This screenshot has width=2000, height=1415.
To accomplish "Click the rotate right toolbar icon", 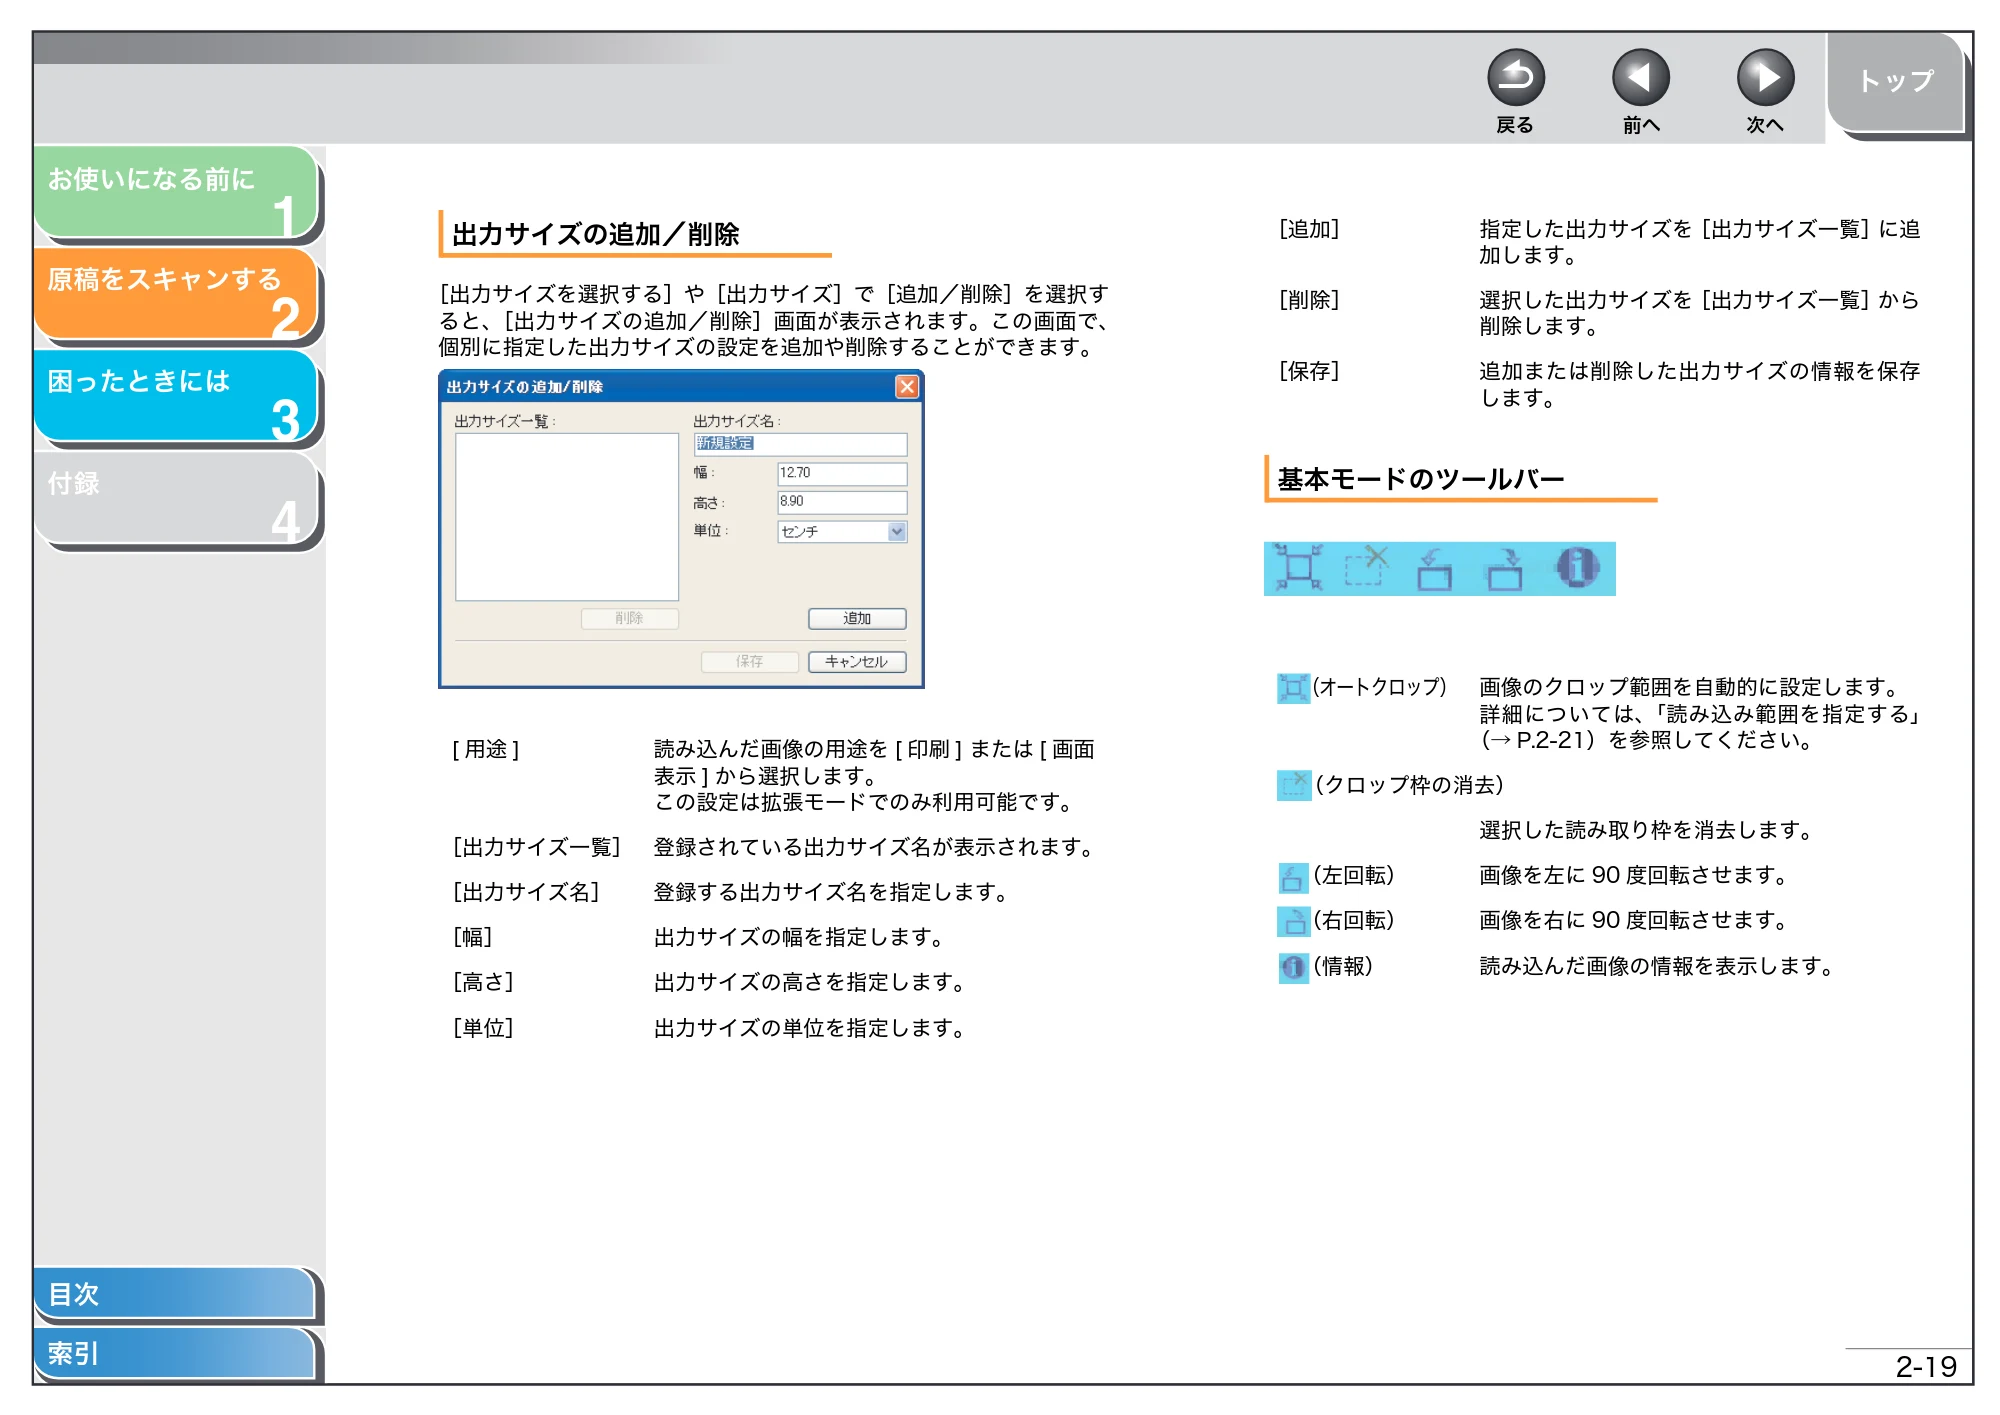I will point(1504,568).
